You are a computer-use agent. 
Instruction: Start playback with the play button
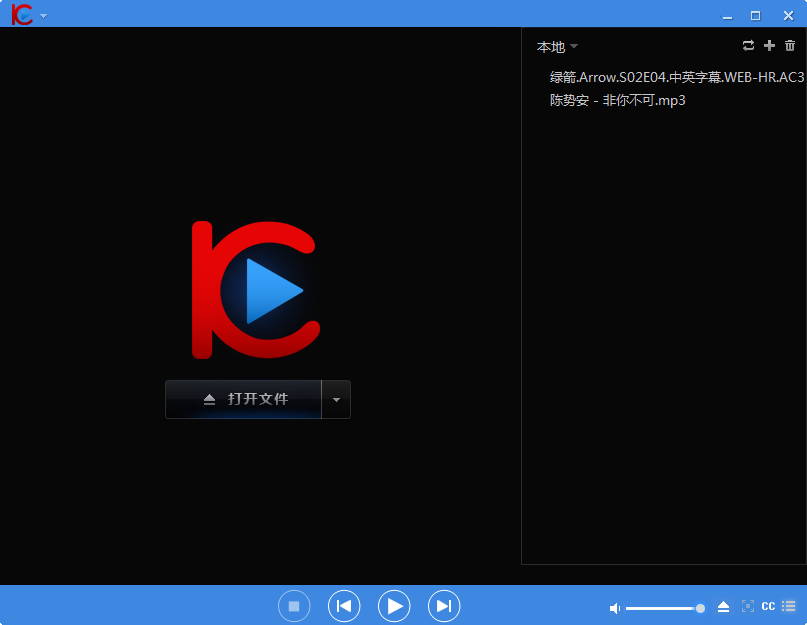pyautogui.click(x=394, y=606)
